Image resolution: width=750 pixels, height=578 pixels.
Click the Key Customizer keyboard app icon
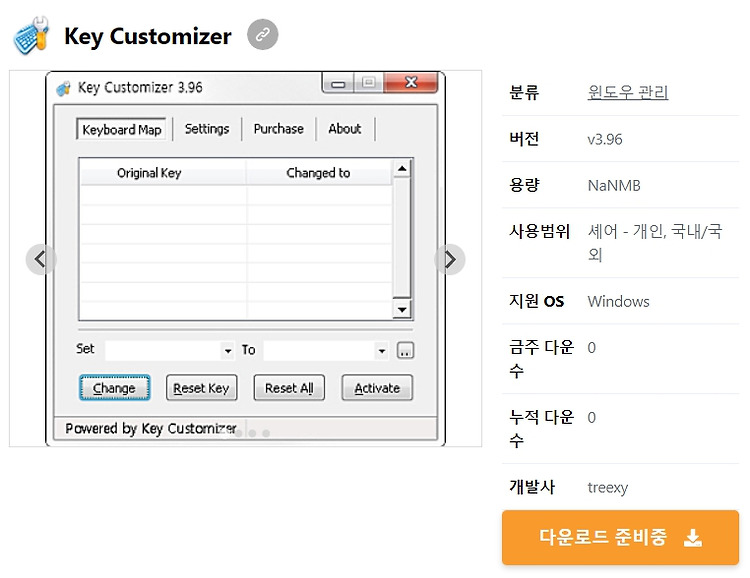(x=32, y=35)
